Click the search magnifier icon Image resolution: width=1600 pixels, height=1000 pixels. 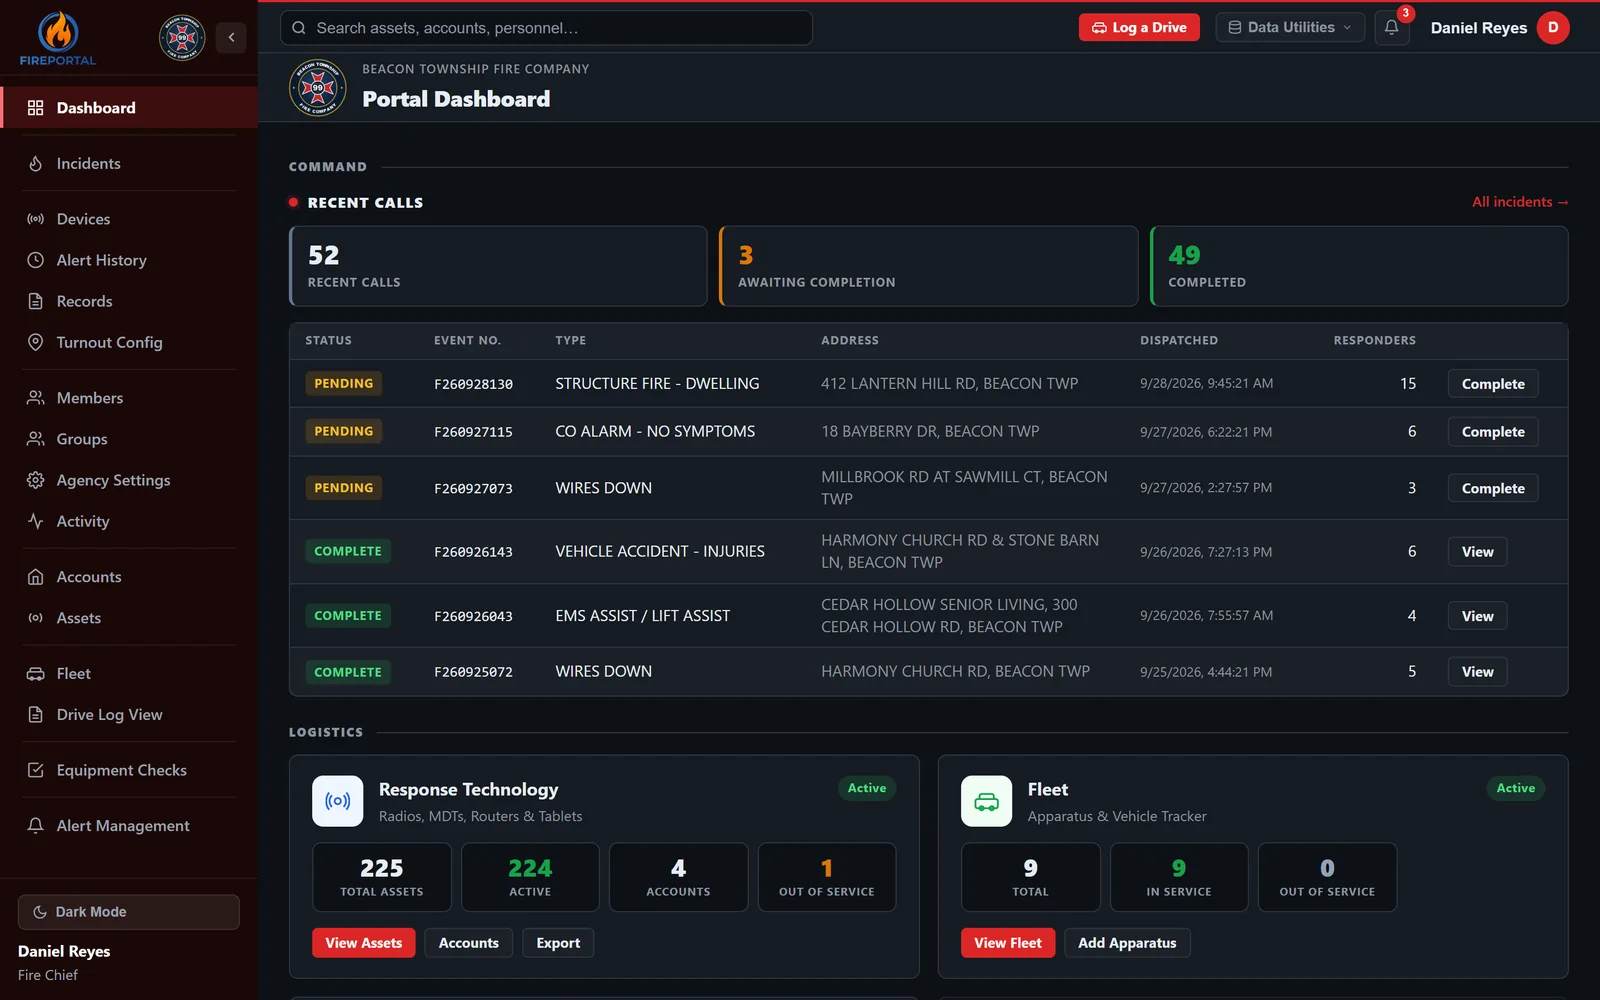pos(299,28)
